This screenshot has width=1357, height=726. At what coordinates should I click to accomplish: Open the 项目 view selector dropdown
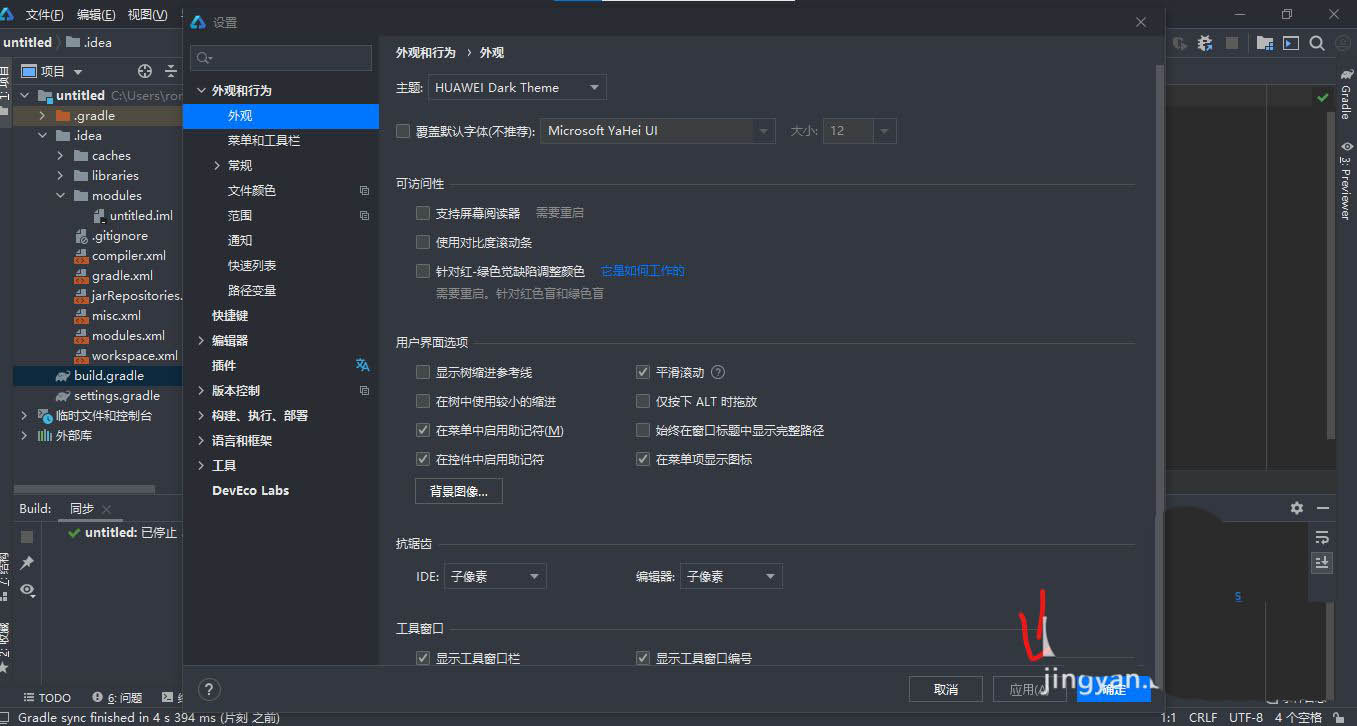[52, 71]
